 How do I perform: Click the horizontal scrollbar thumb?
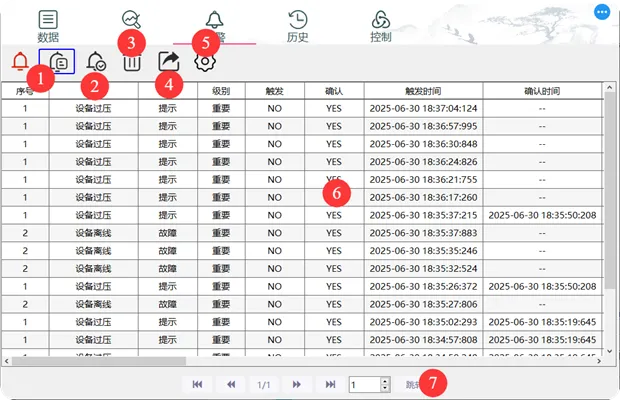click(99, 361)
